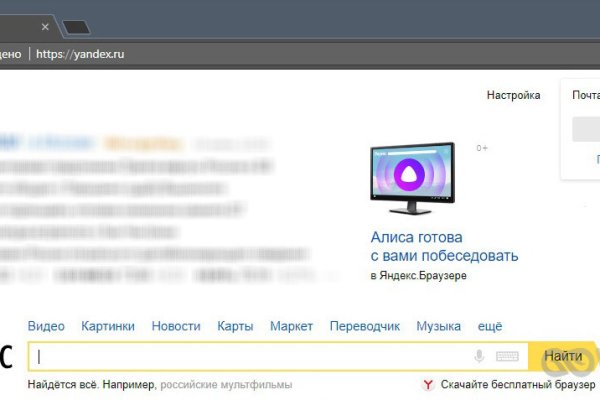The image size is (600, 400).
Task: Go to Картинки image search
Action: (108, 326)
